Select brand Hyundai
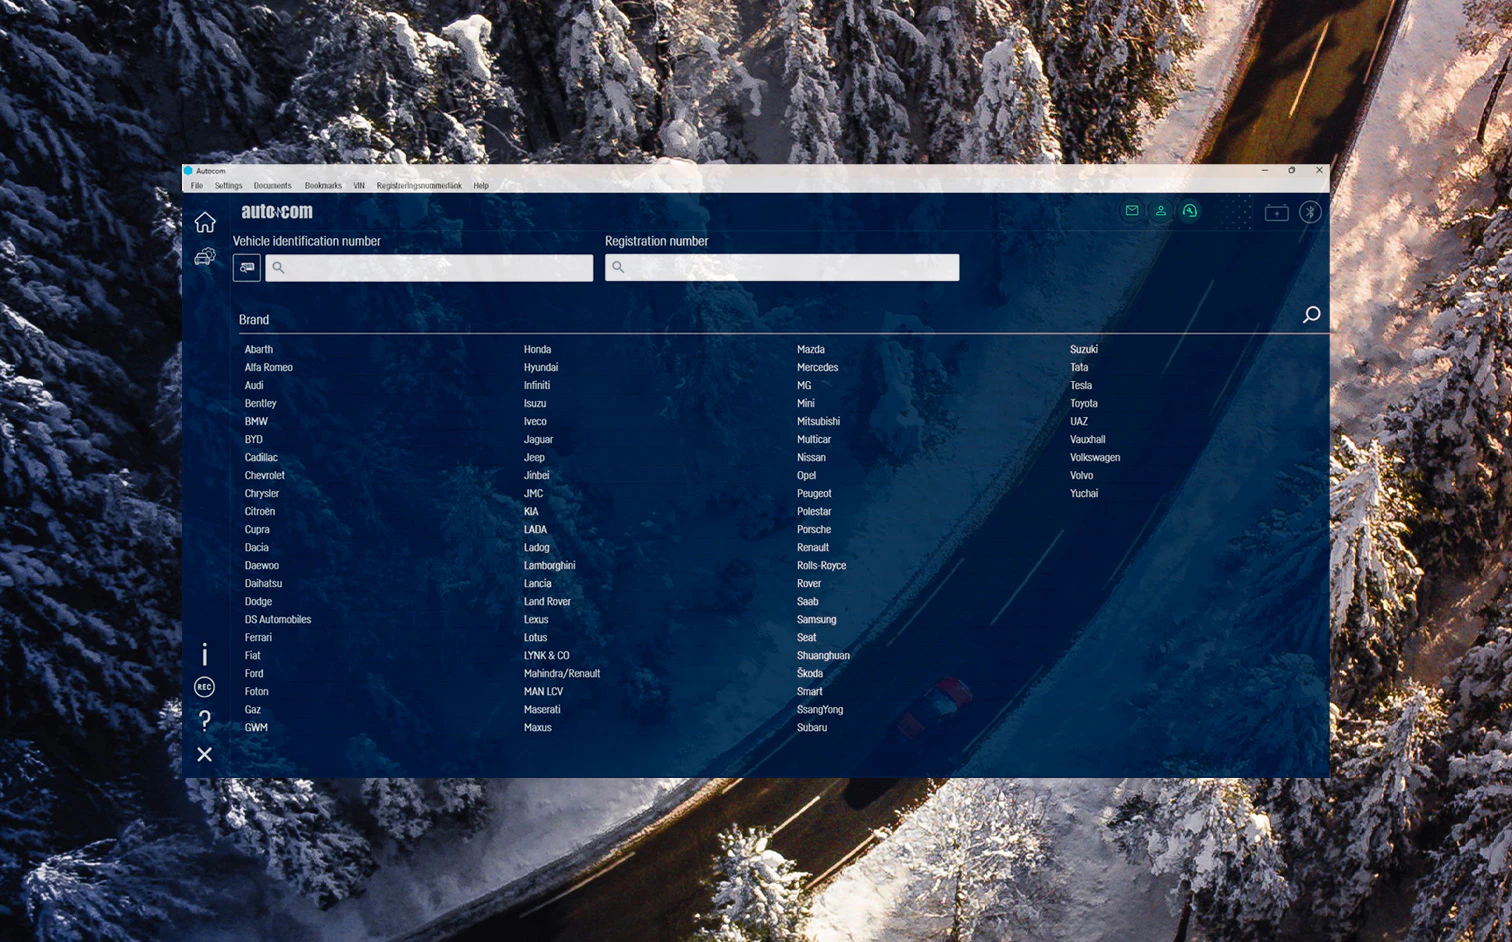 541,367
